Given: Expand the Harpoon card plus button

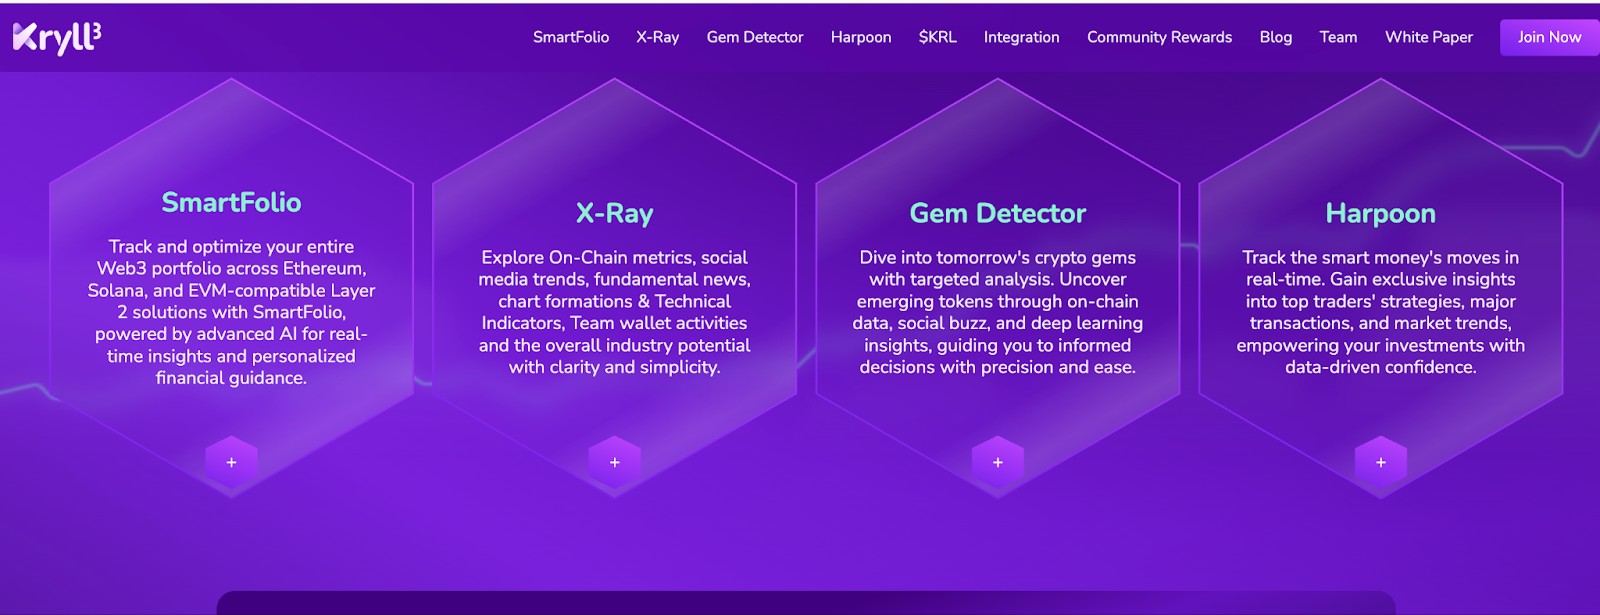Looking at the screenshot, I should click(x=1381, y=462).
